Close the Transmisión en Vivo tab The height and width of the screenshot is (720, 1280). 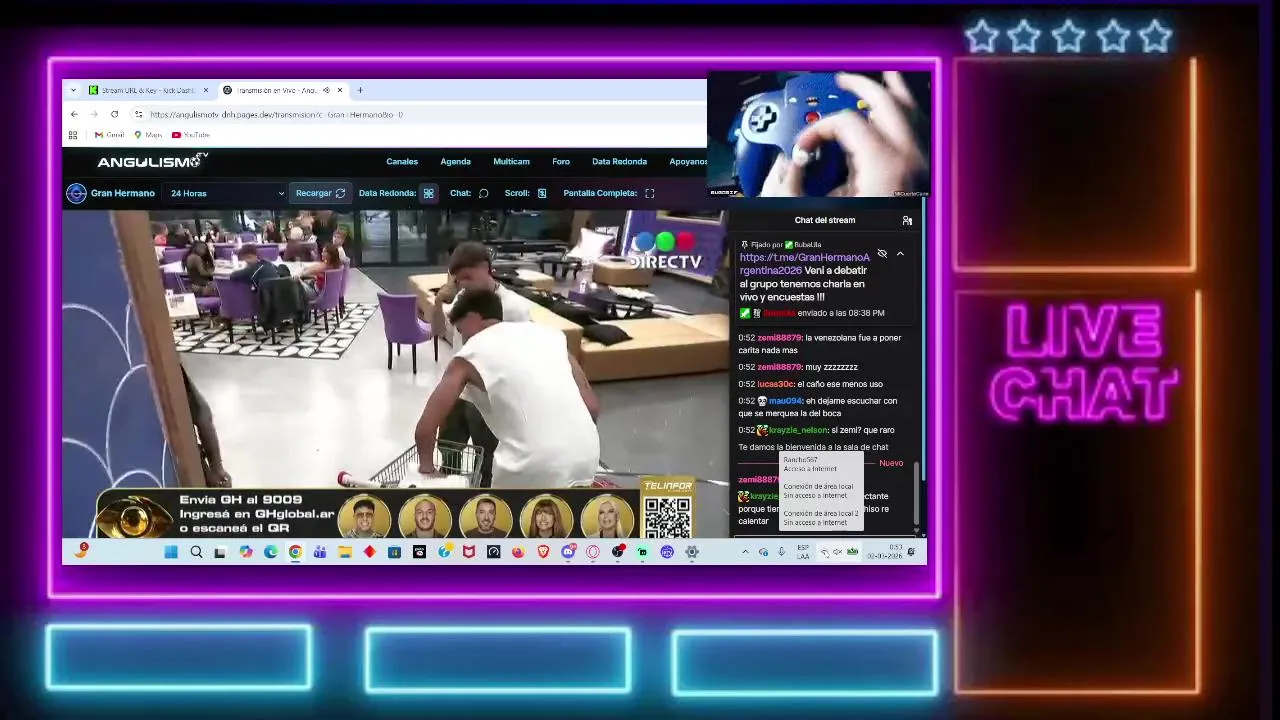(x=340, y=90)
